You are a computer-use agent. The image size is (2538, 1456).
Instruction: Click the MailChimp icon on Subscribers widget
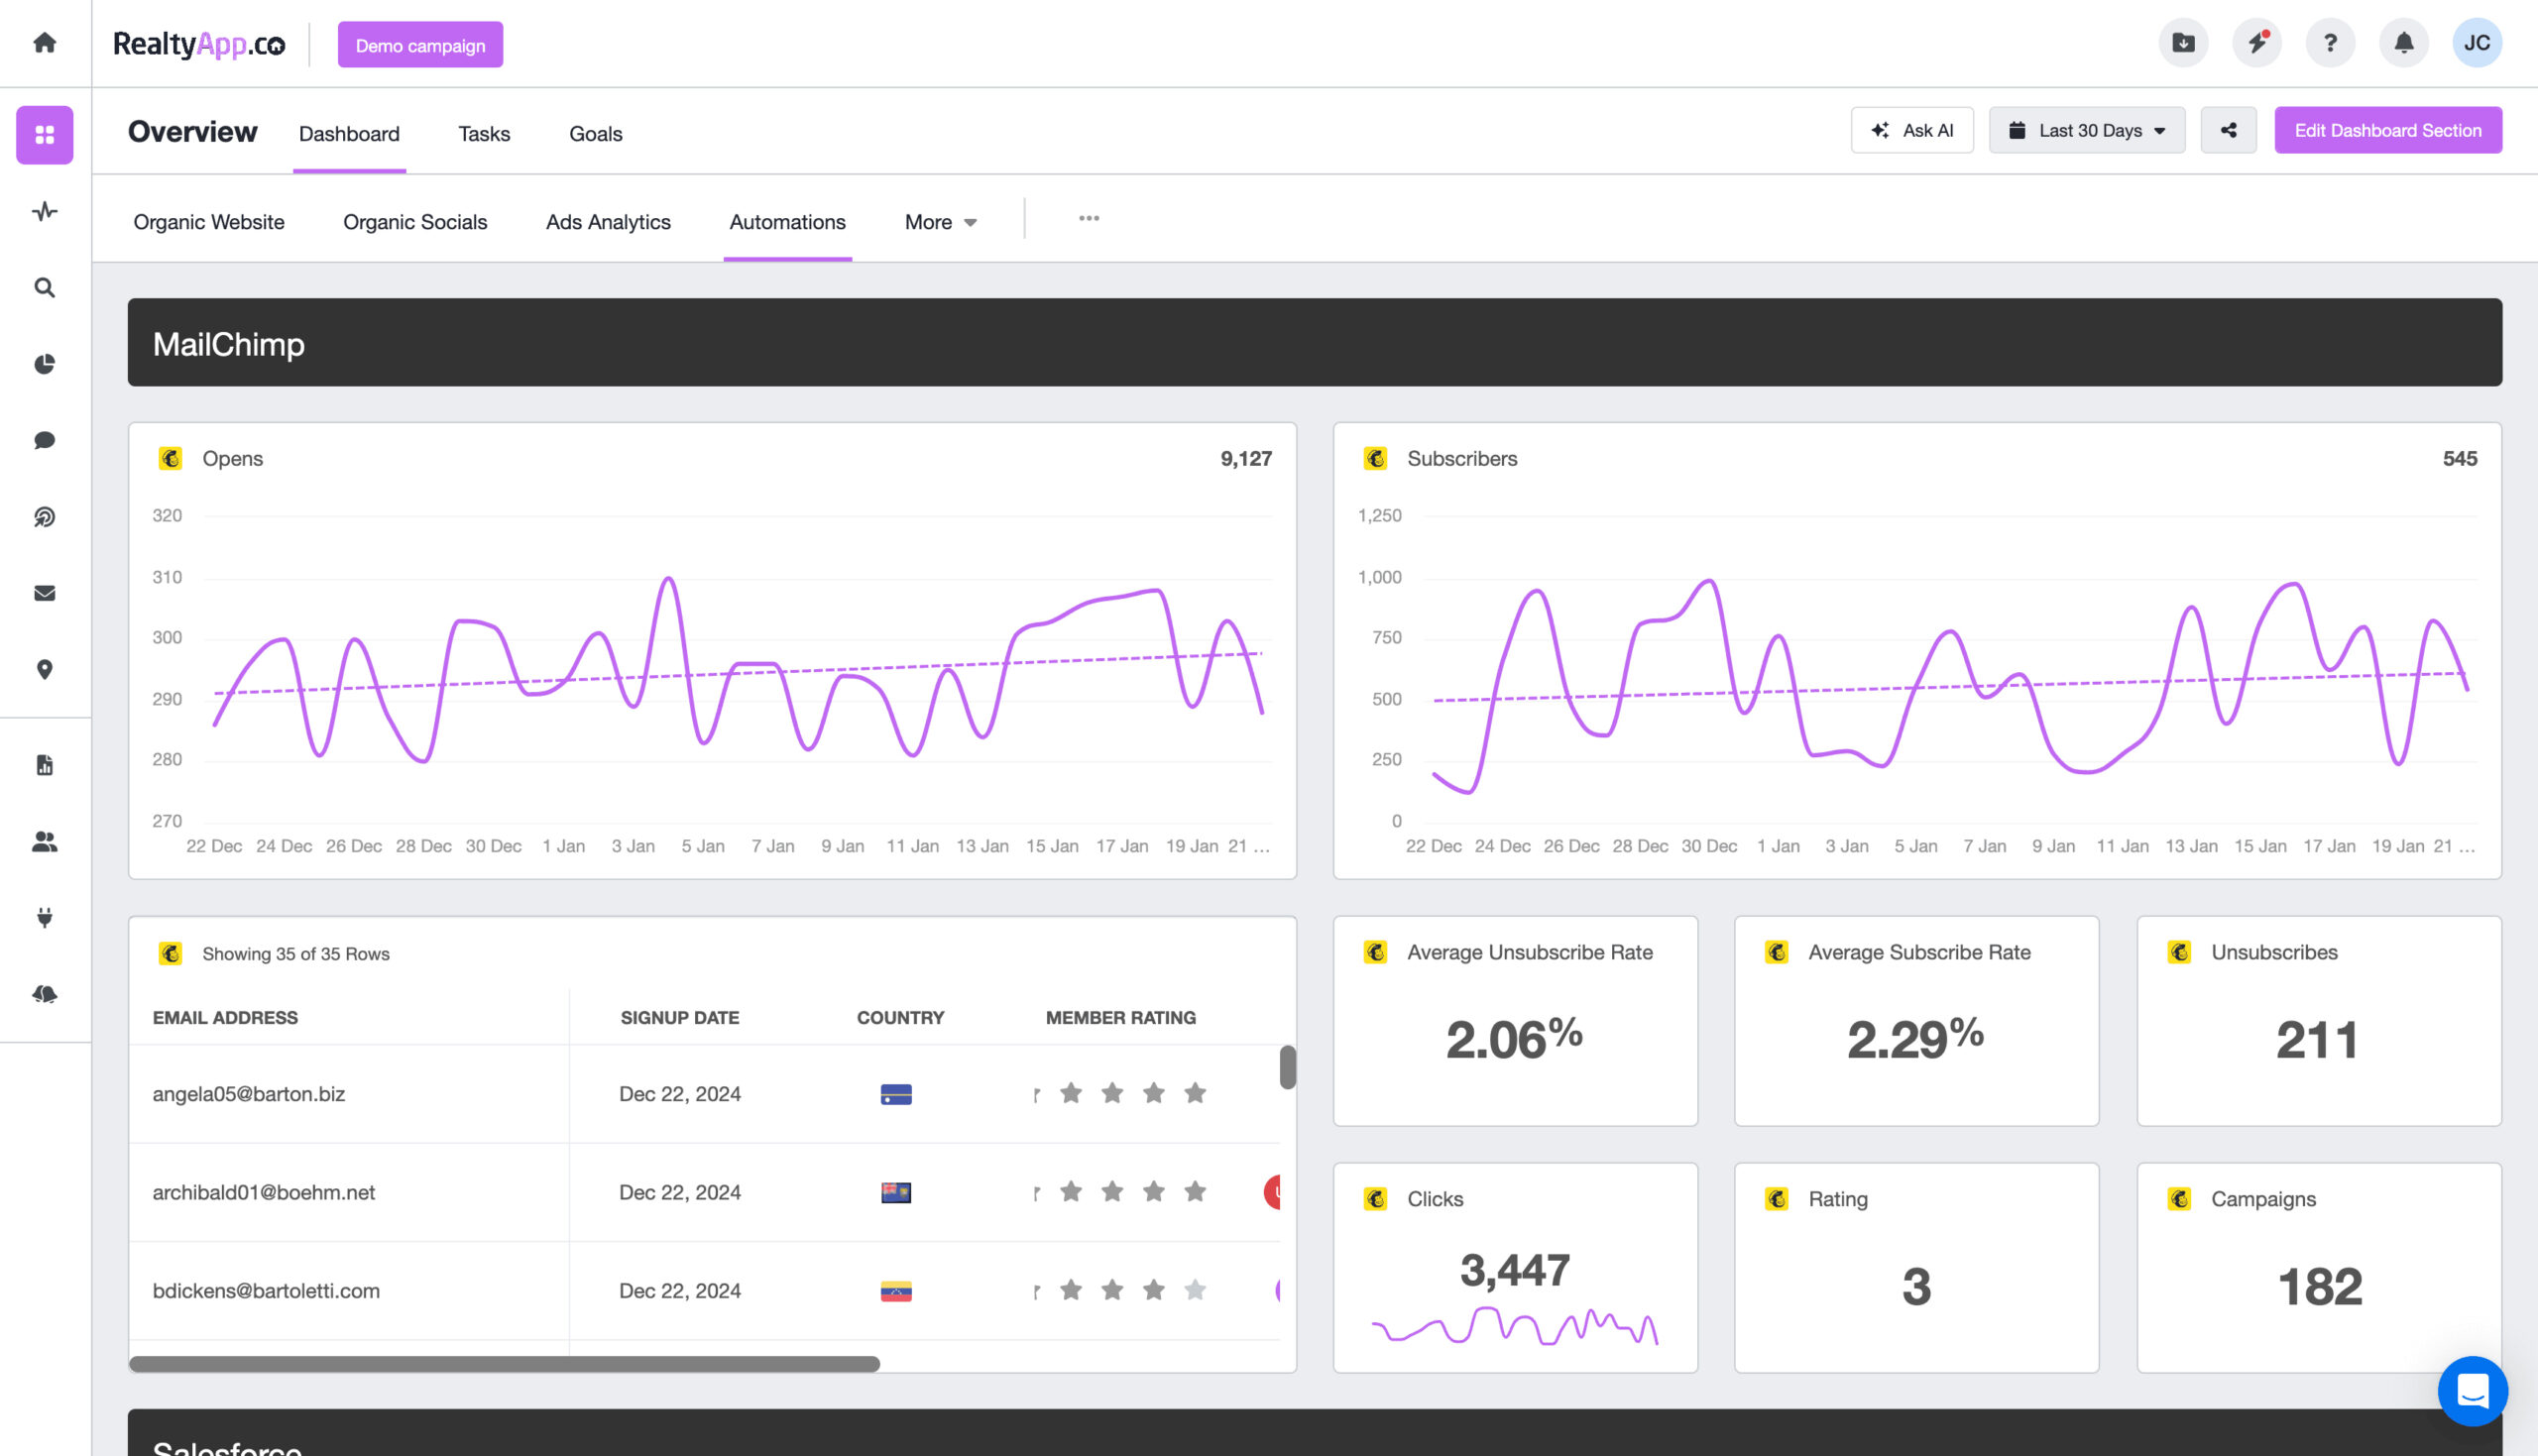(1376, 459)
